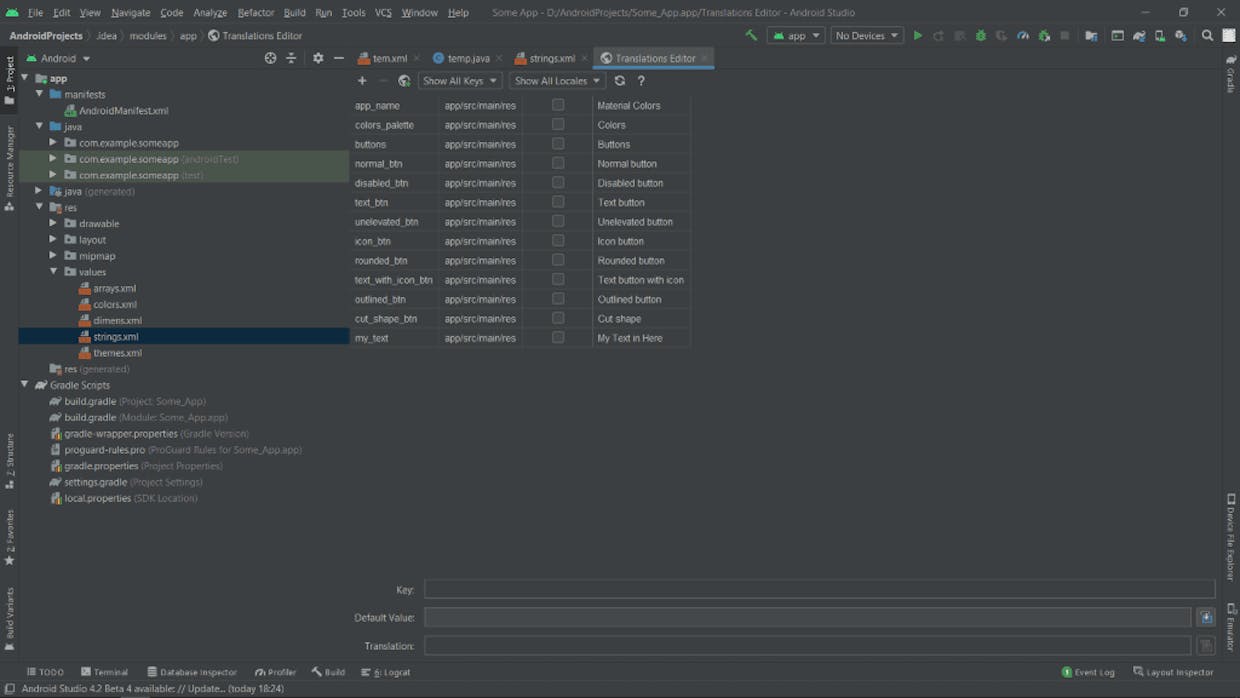The height and width of the screenshot is (698, 1240).
Task: Open Device File Explorer side tab
Action: click(1231, 537)
